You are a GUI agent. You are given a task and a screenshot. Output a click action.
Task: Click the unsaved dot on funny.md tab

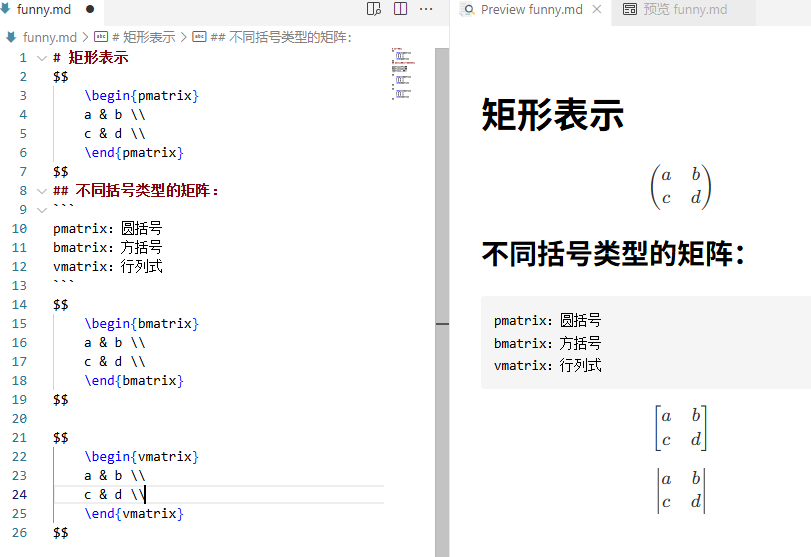click(90, 9)
